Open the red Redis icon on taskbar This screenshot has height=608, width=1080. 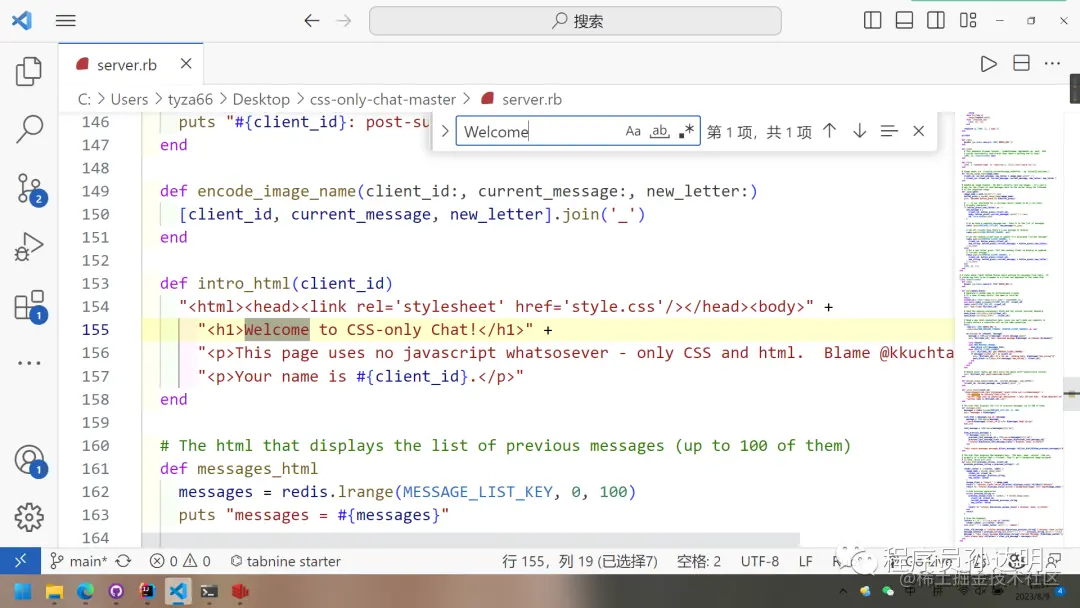[x=240, y=591]
